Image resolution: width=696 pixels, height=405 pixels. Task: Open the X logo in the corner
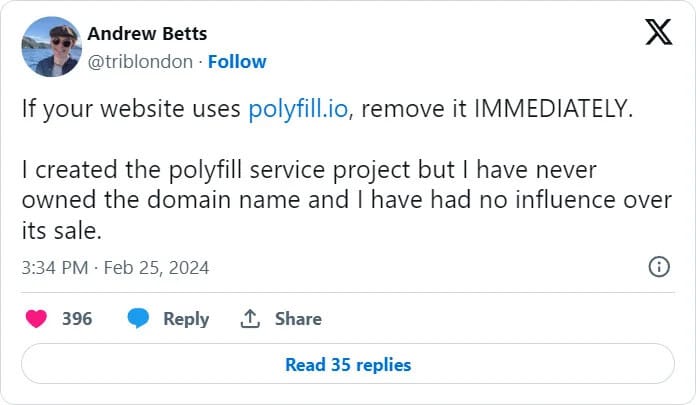[x=659, y=32]
